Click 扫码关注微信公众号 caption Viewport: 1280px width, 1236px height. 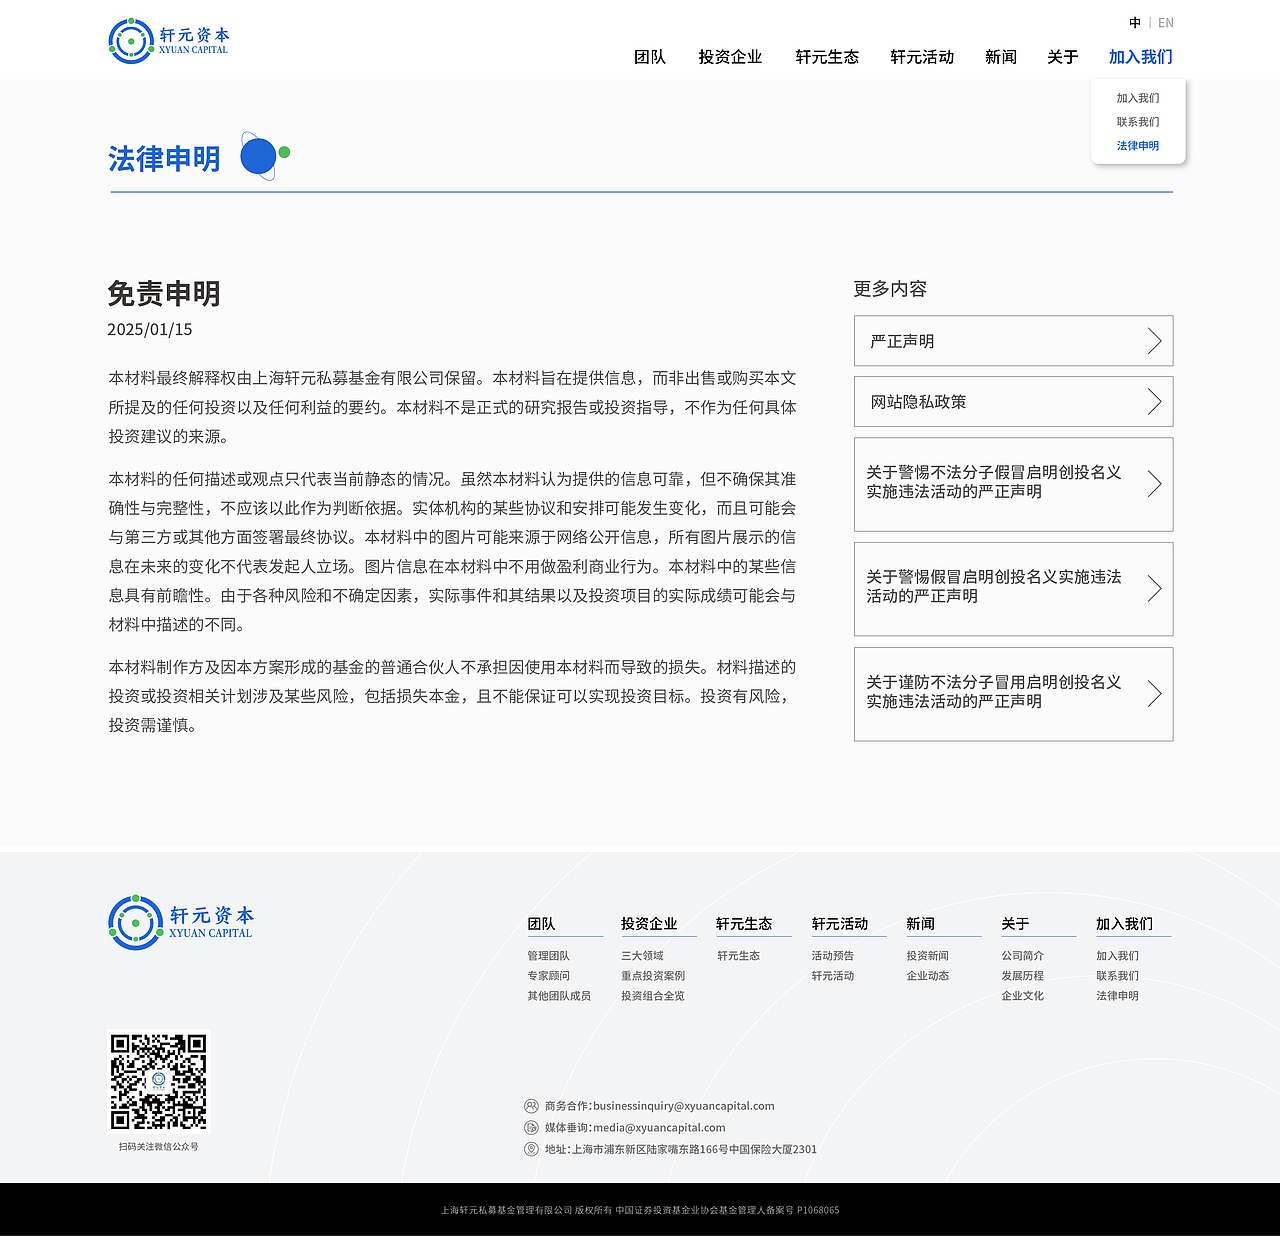pos(159,1147)
